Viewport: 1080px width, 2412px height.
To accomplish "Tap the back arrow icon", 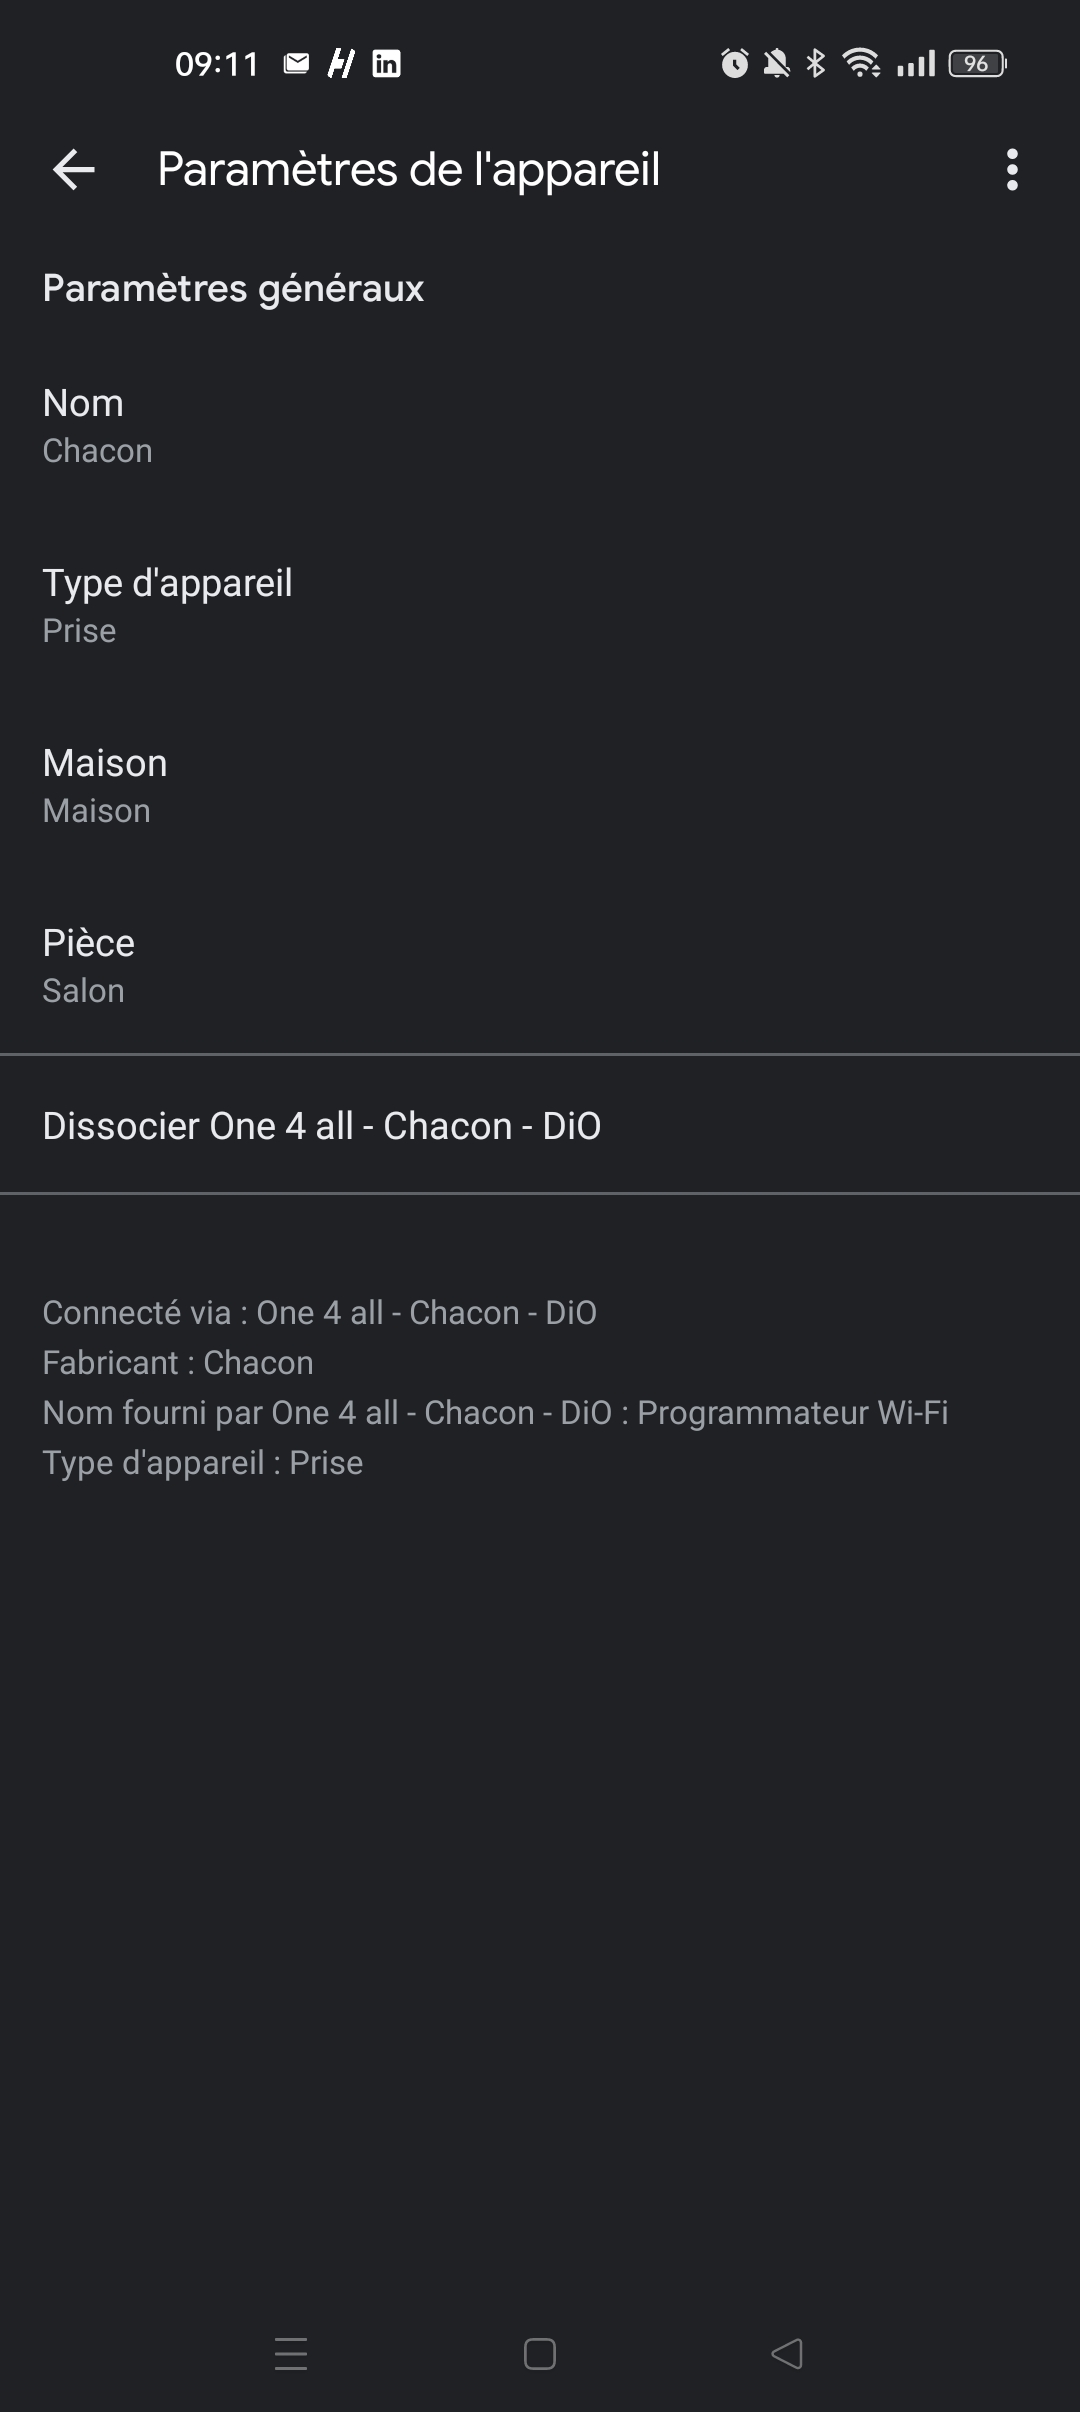I will click(x=74, y=170).
